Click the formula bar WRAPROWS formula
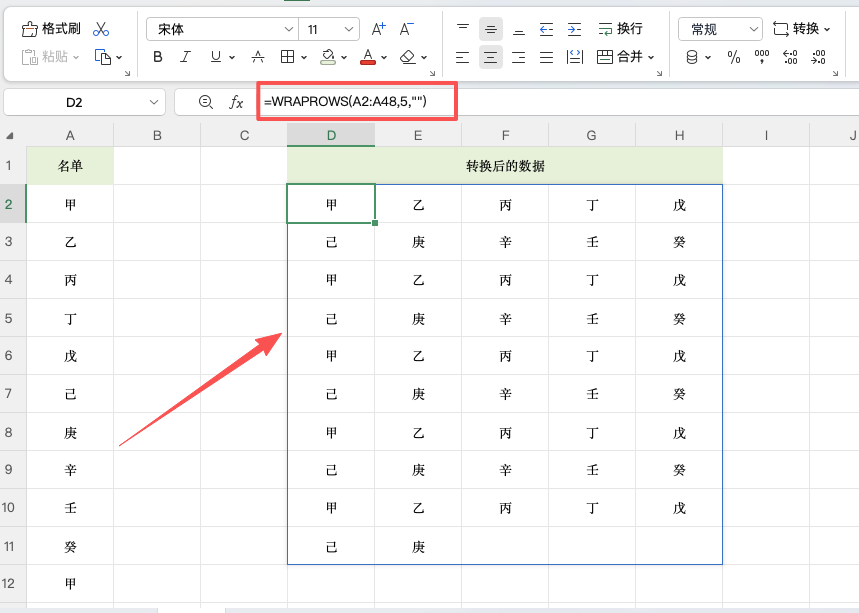 point(345,101)
